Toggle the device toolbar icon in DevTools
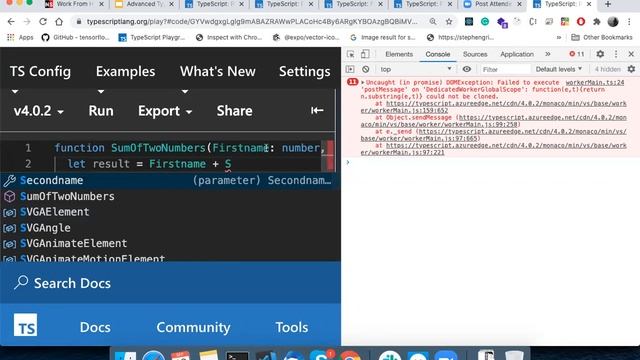The image size is (640, 360). coord(365,54)
